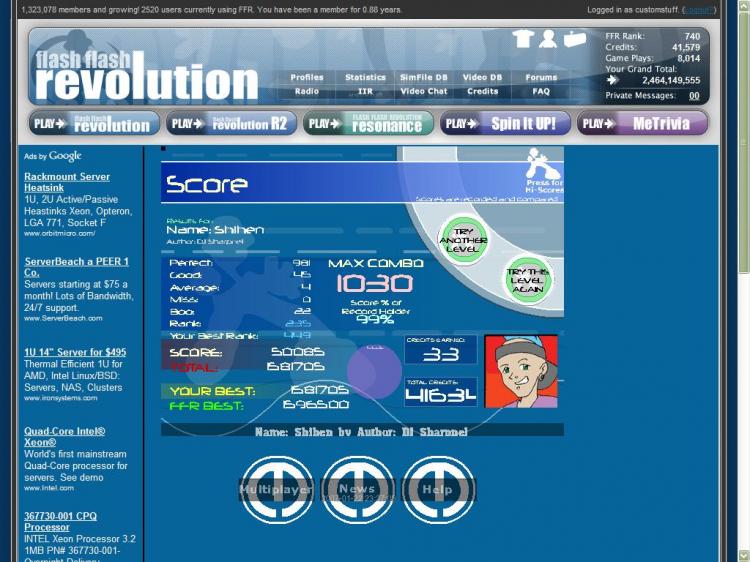Screen dimensions: 750x562
Task: Play Flash Flash Revolution R2
Action: pyautogui.click(x=231, y=123)
